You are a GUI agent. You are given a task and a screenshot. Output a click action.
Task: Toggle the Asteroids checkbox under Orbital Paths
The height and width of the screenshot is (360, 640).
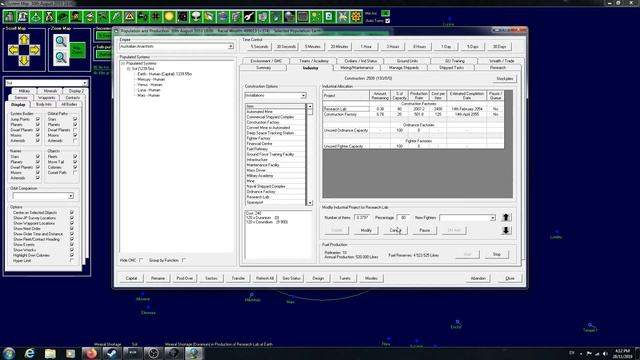pos(75,140)
